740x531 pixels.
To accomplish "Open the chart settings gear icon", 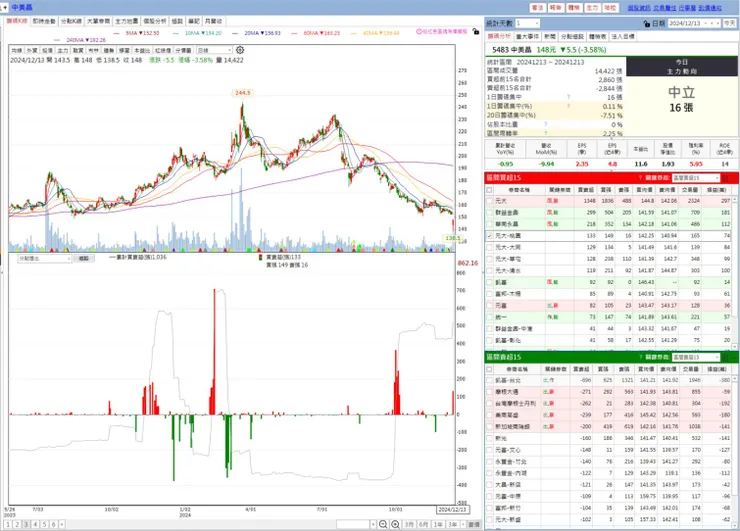I will click(x=240, y=50).
